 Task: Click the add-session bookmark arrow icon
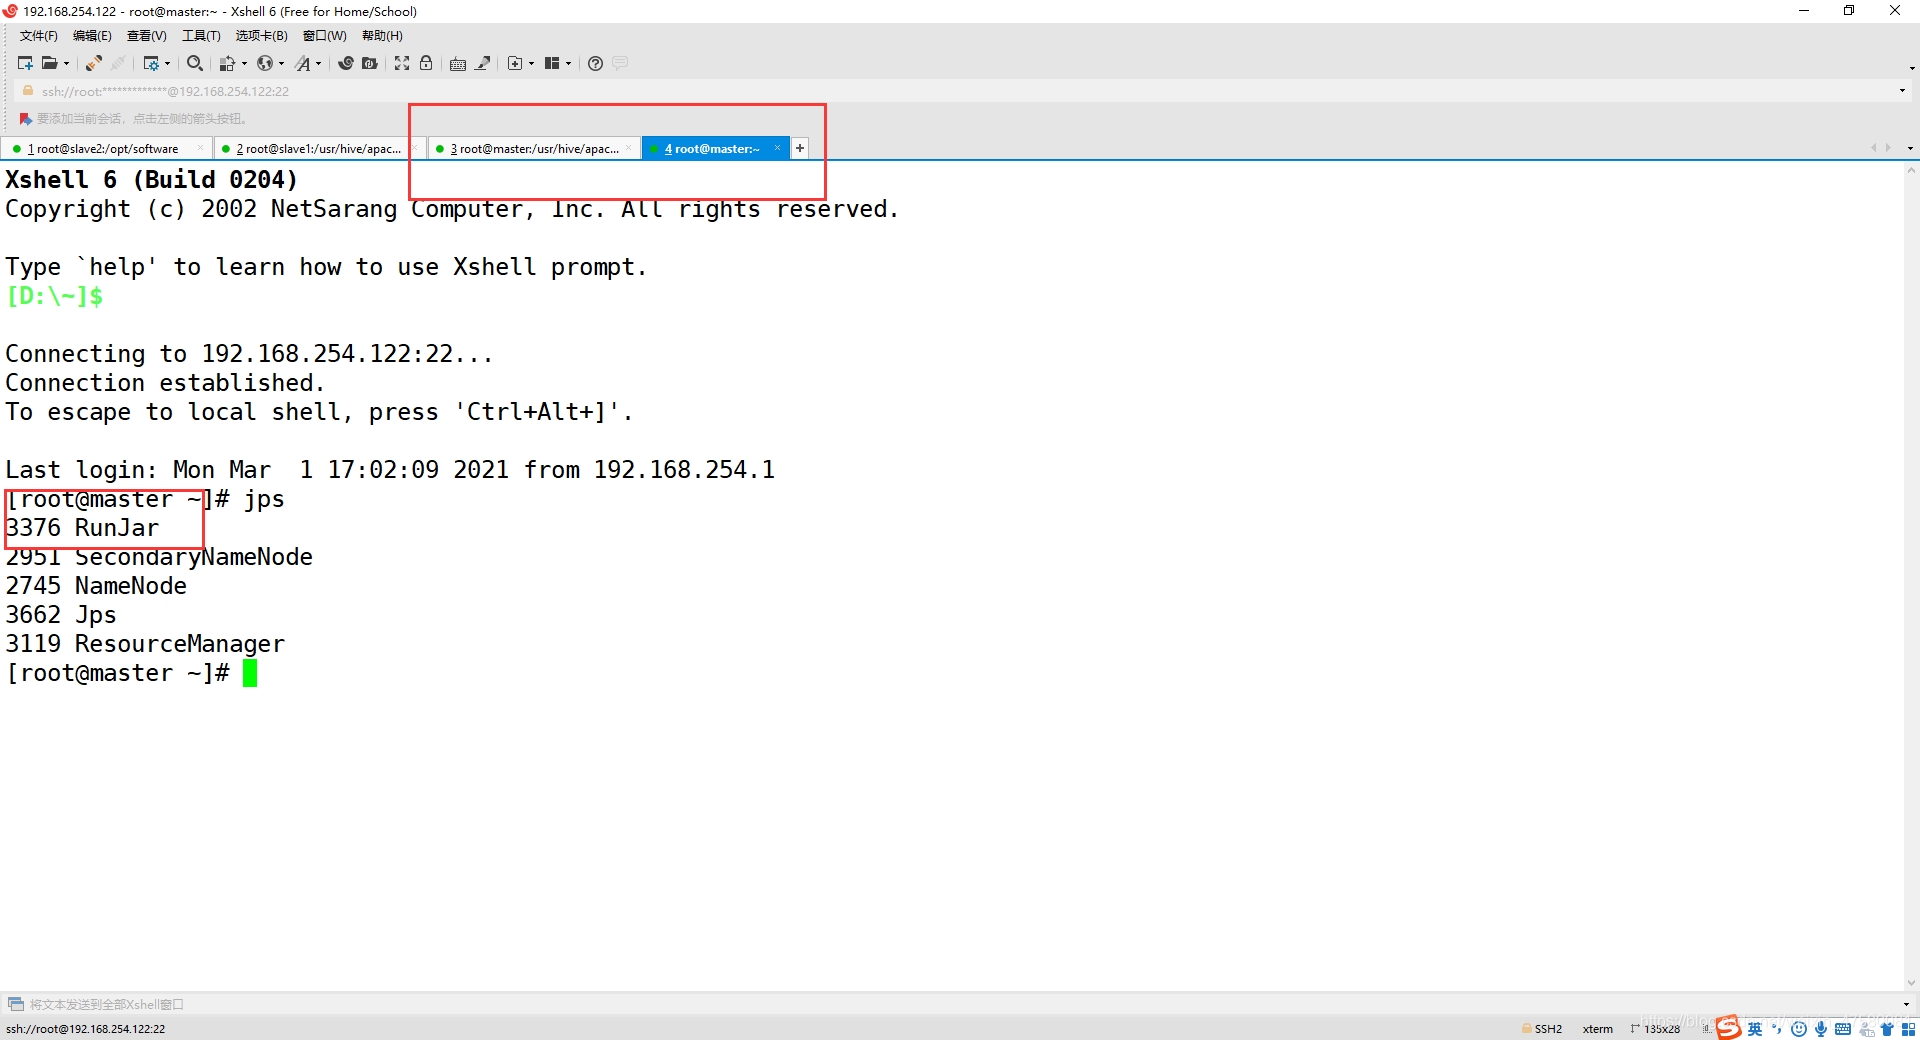[26, 119]
